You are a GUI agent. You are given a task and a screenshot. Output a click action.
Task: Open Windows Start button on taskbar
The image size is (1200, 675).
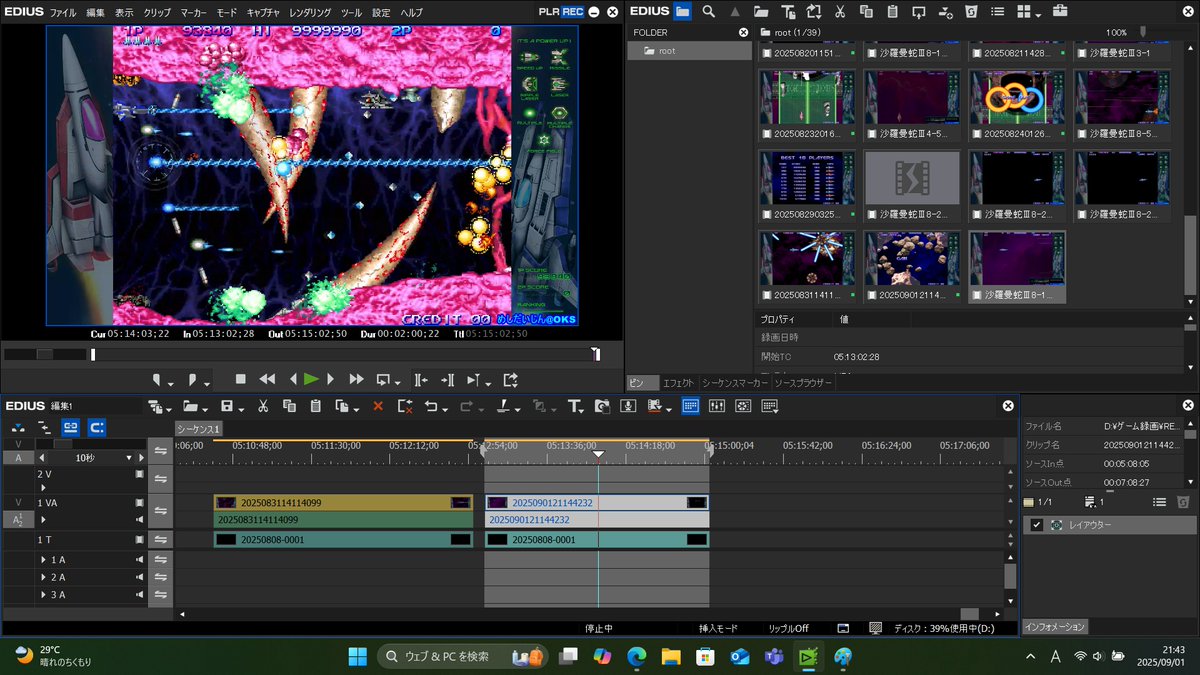point(358,656)
